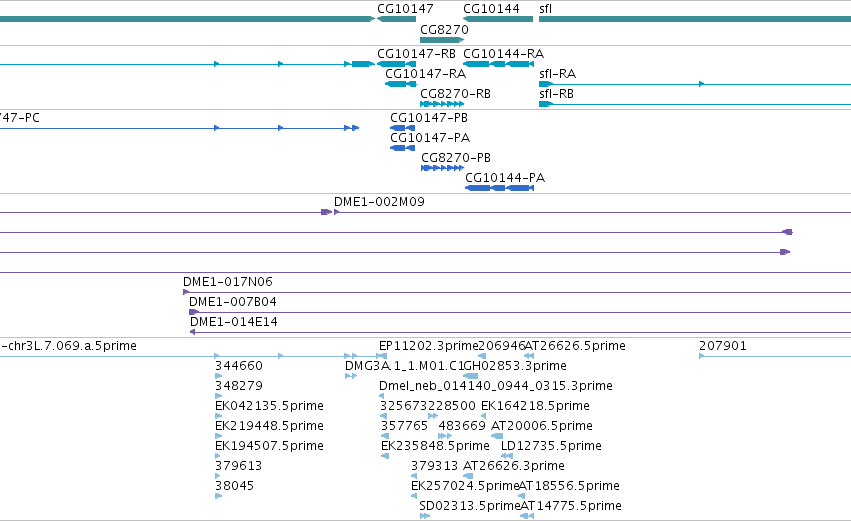Screen dimensions: 851x521
Task: Select feature label 379313
Action: [434, 466]
